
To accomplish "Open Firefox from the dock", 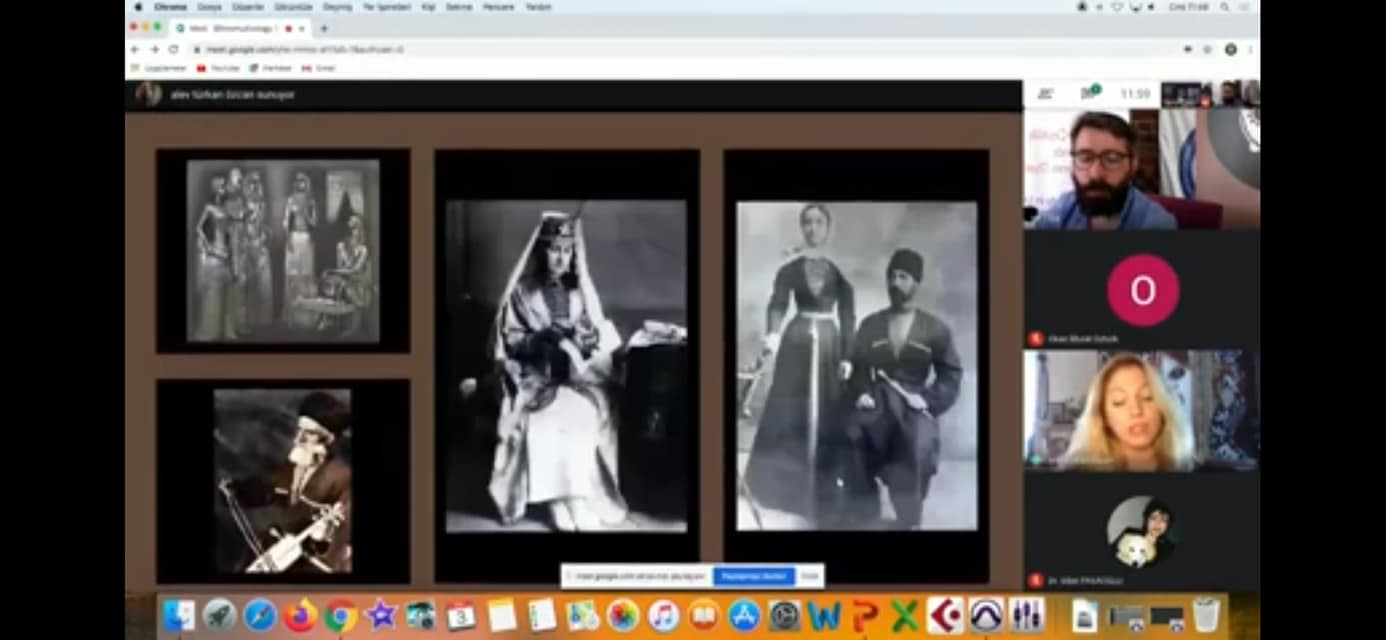I will tap(300, 615).
